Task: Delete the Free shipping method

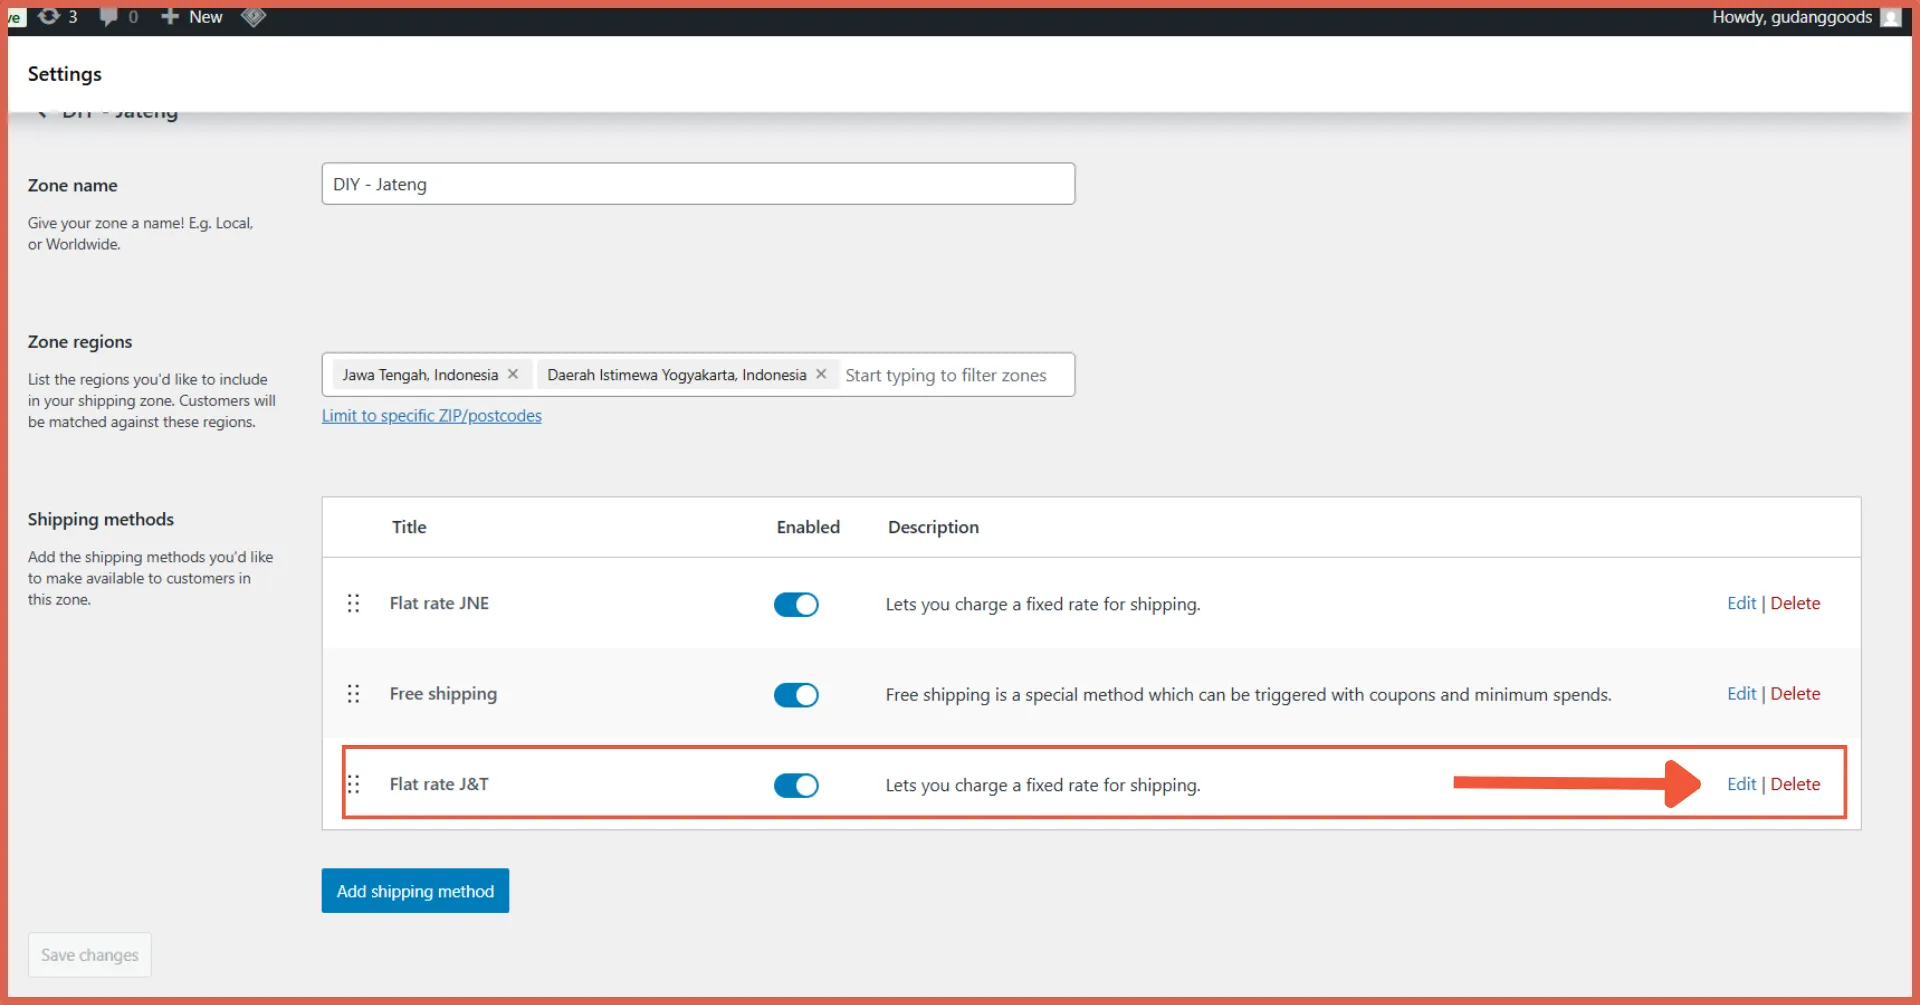Action: [x=1795, y=694]
